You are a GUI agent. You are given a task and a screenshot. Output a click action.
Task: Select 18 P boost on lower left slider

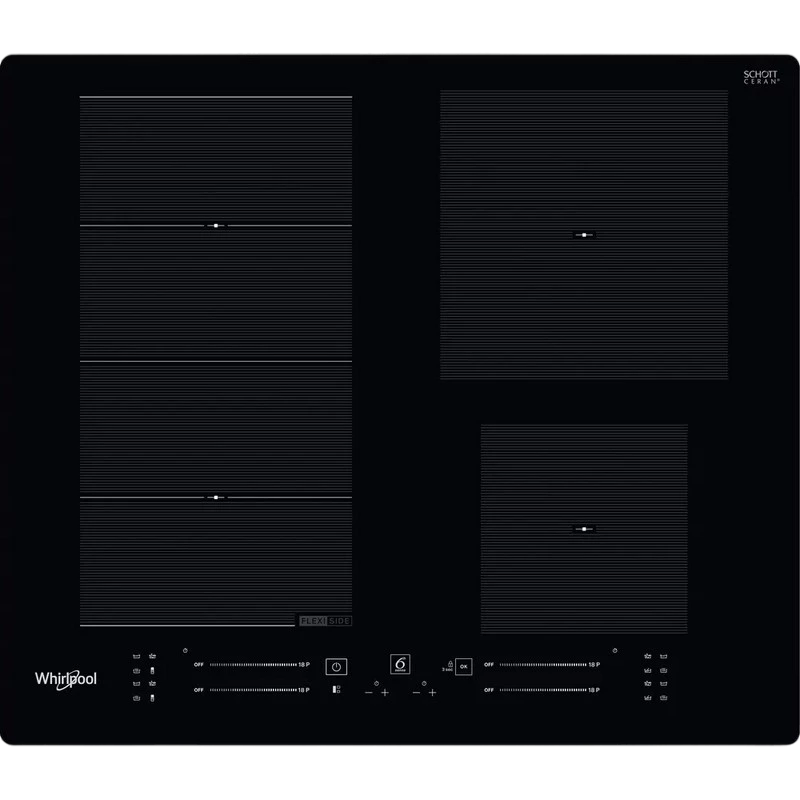[x=304, y=690]
